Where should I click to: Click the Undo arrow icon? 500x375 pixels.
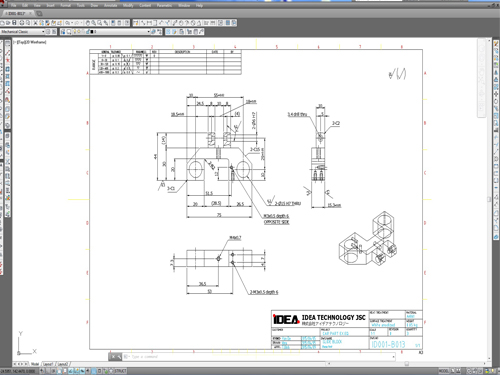pyautogui.click(x=67, y=23)
